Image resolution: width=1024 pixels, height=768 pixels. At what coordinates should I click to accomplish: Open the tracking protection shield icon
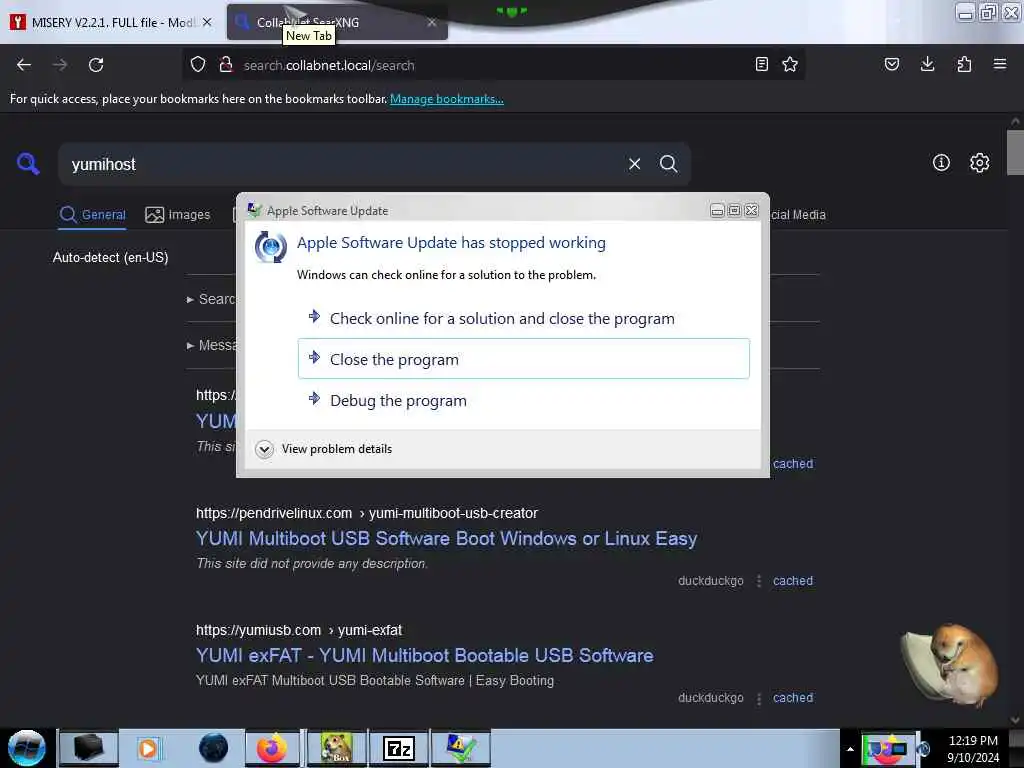198,65
